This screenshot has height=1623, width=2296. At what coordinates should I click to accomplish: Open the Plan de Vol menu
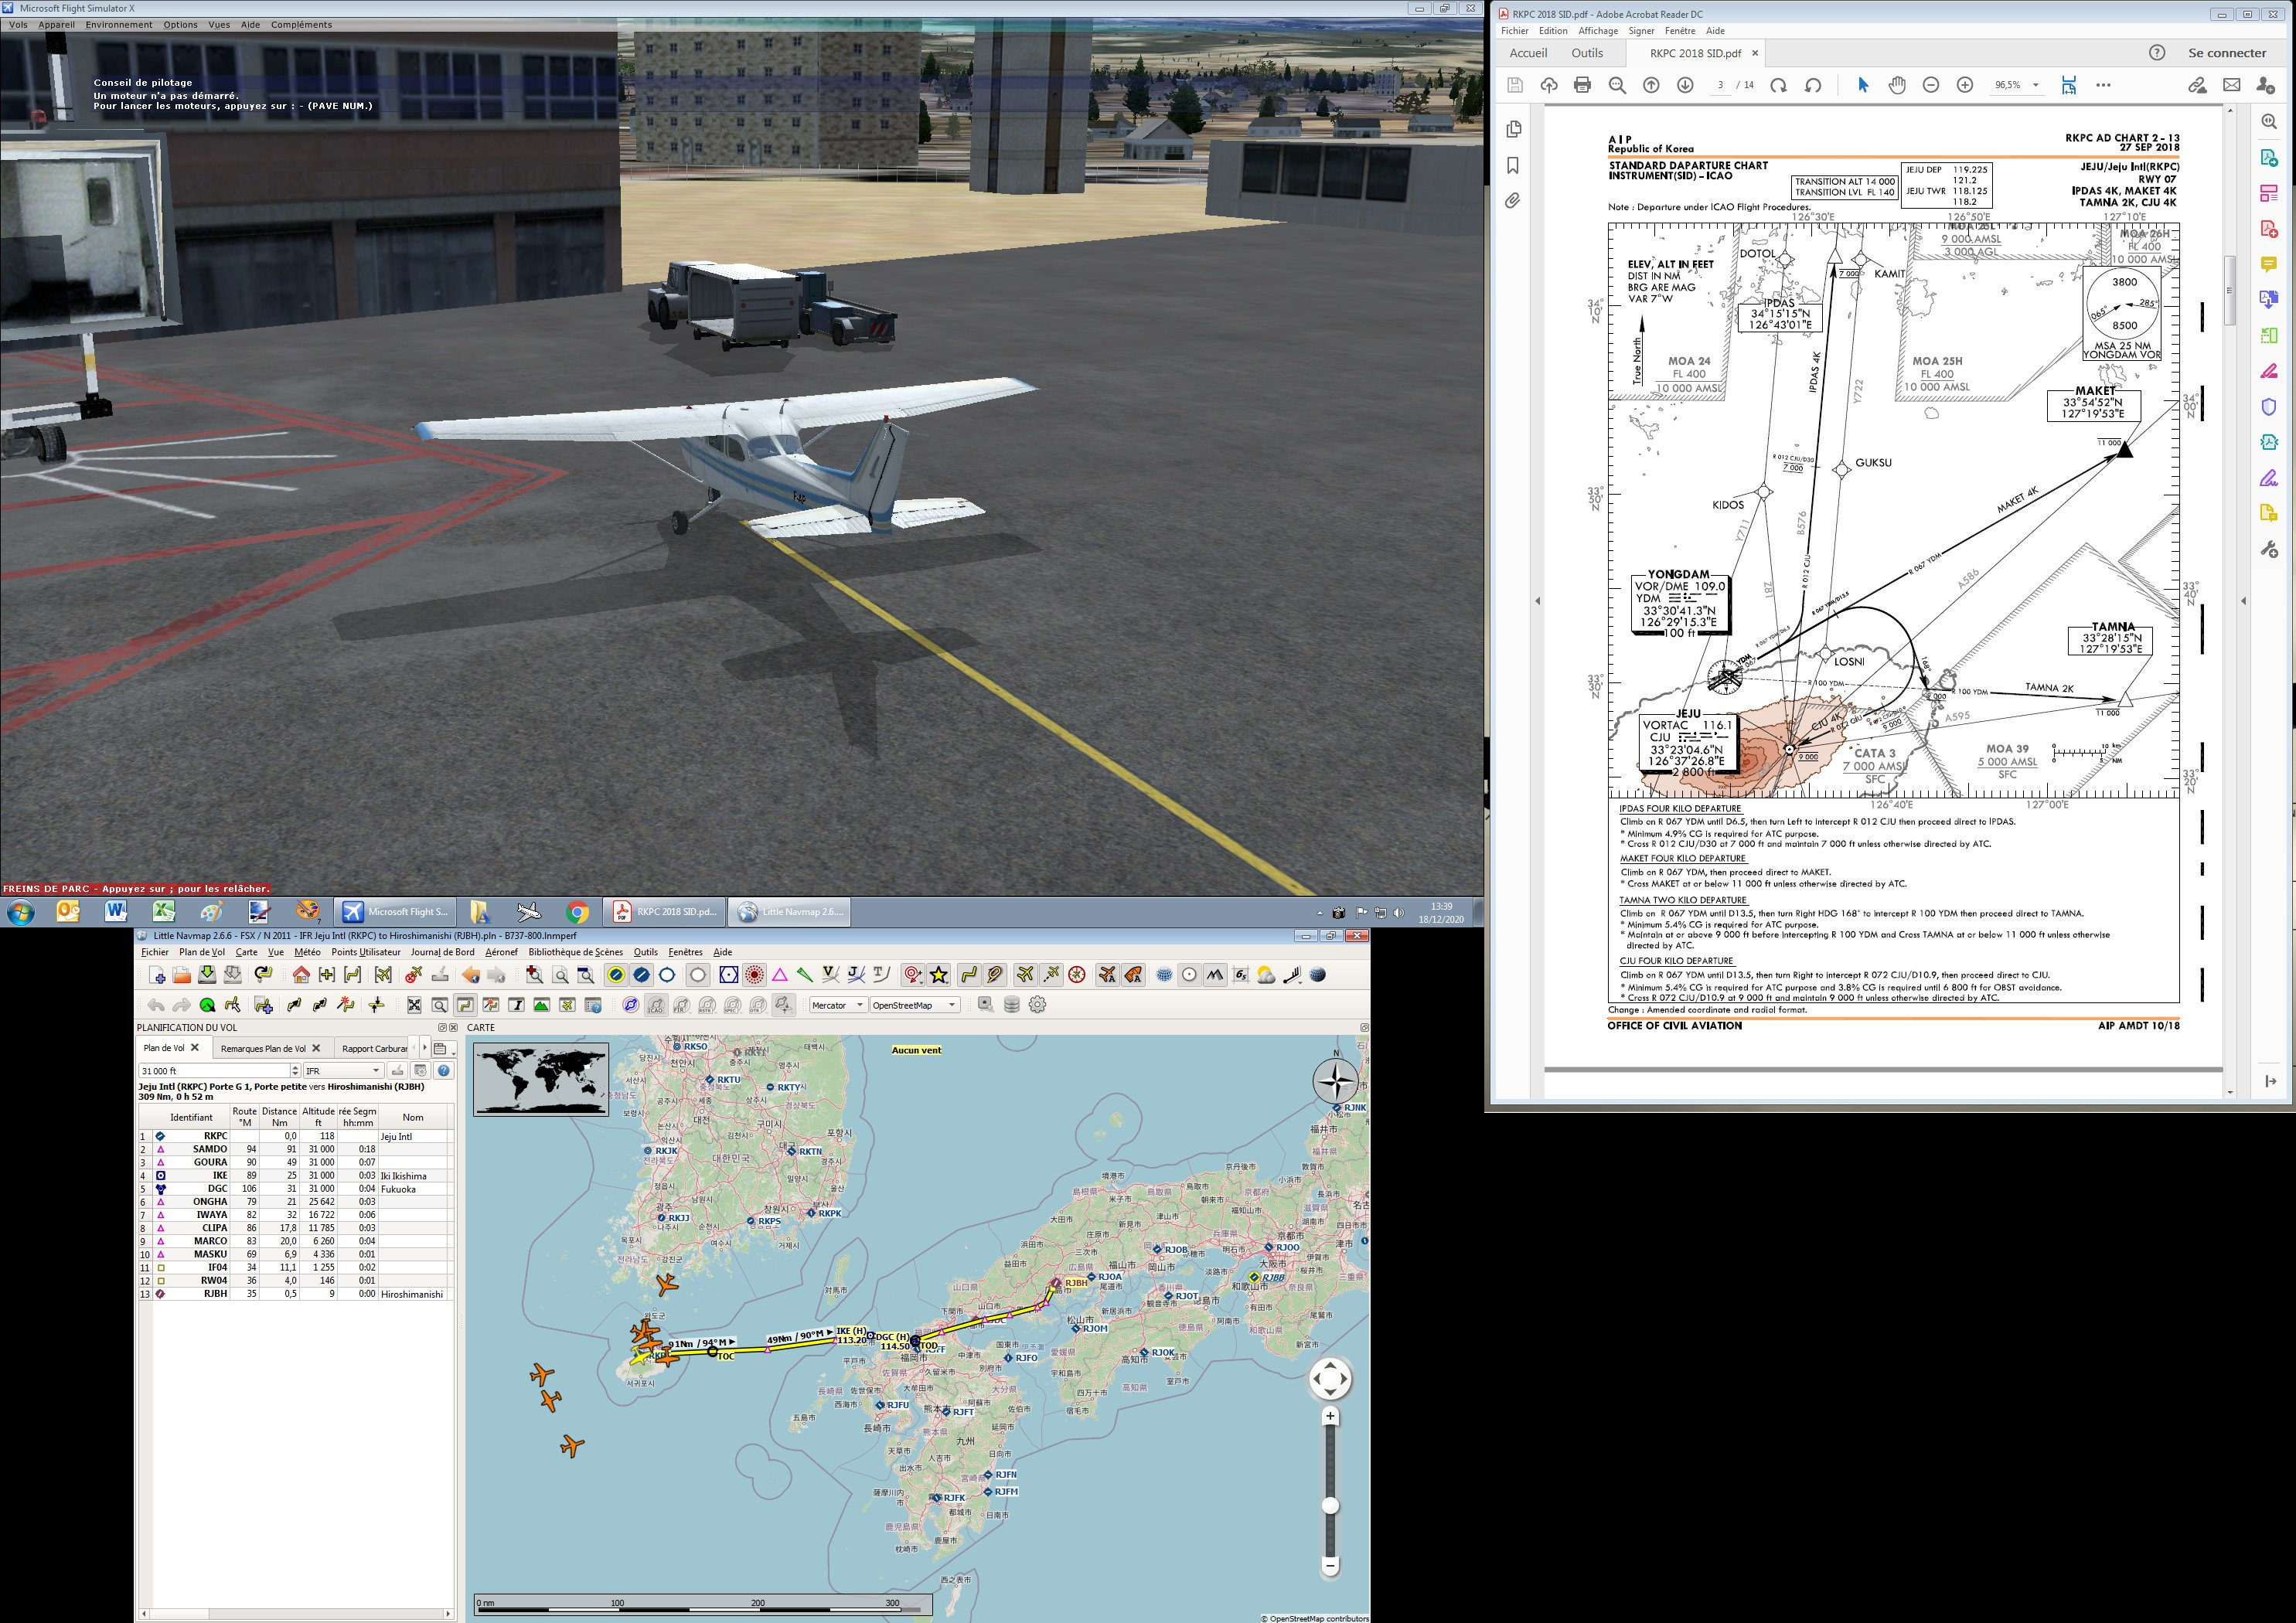(202, 952)
